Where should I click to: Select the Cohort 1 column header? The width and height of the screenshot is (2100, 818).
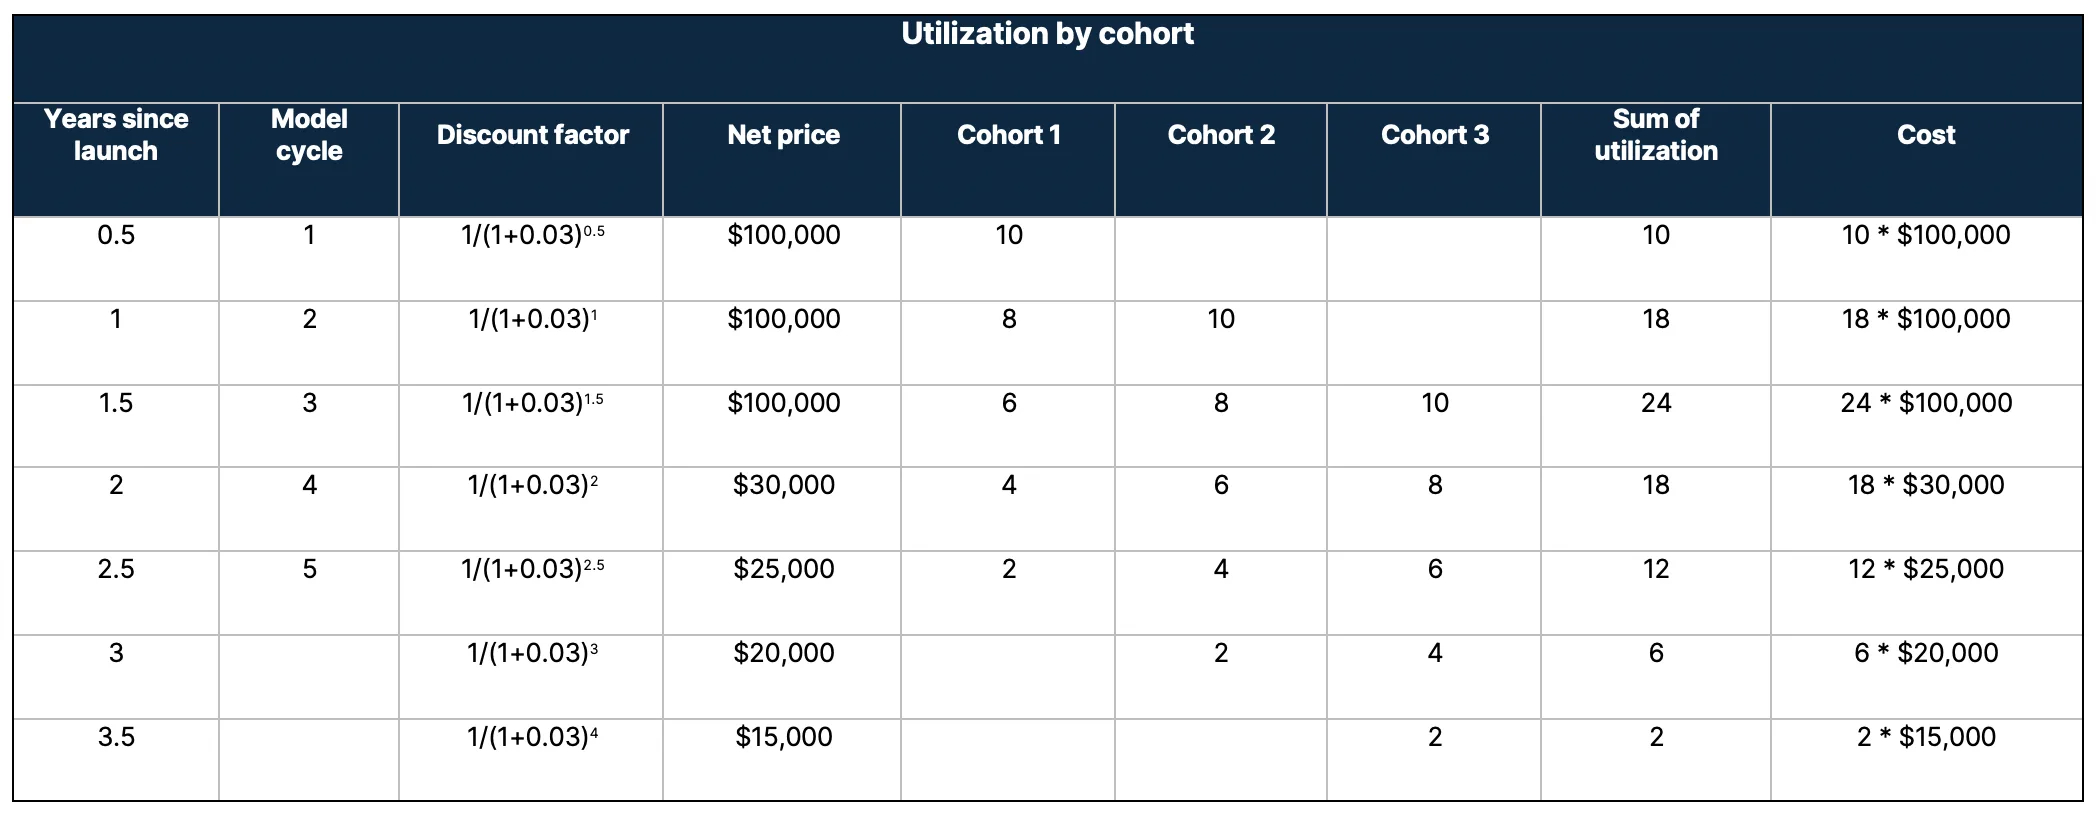(1008, 135)
